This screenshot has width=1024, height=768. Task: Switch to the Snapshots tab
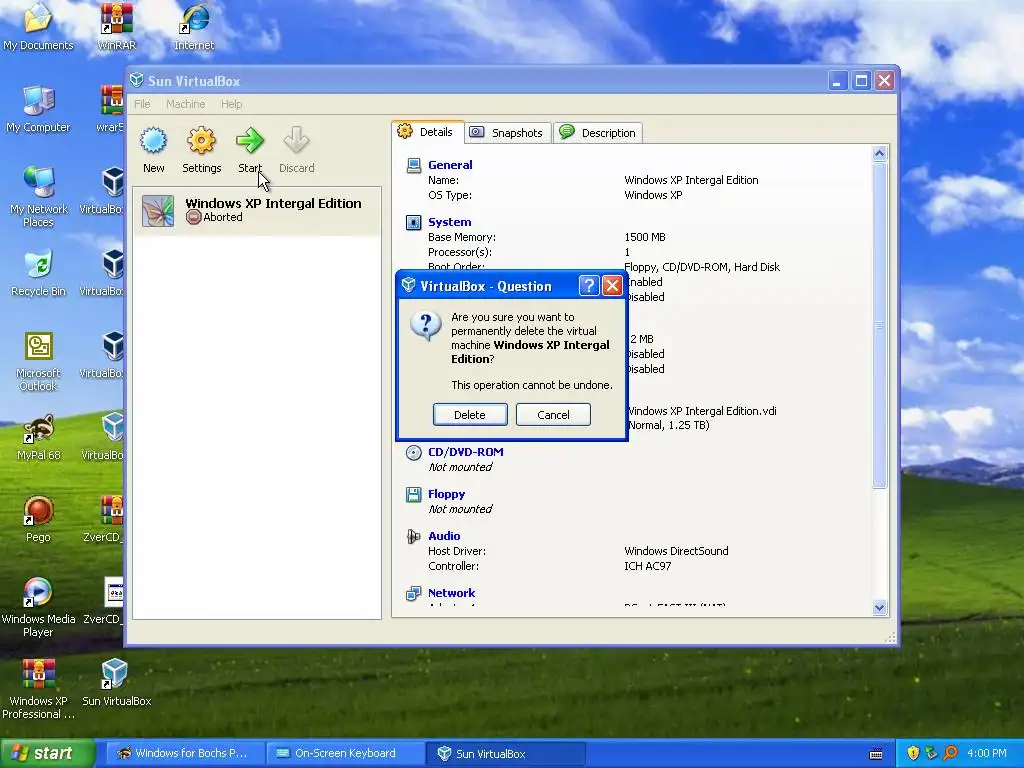point(508,133)
